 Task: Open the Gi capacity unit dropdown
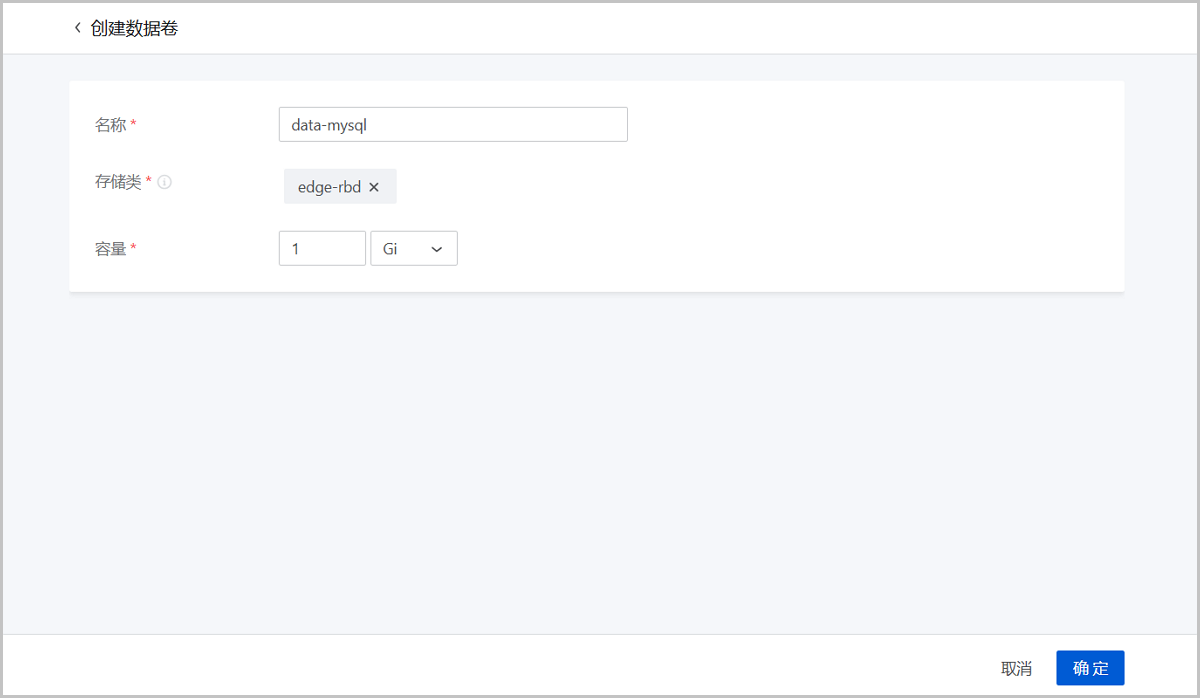click(x=414, y=249)
